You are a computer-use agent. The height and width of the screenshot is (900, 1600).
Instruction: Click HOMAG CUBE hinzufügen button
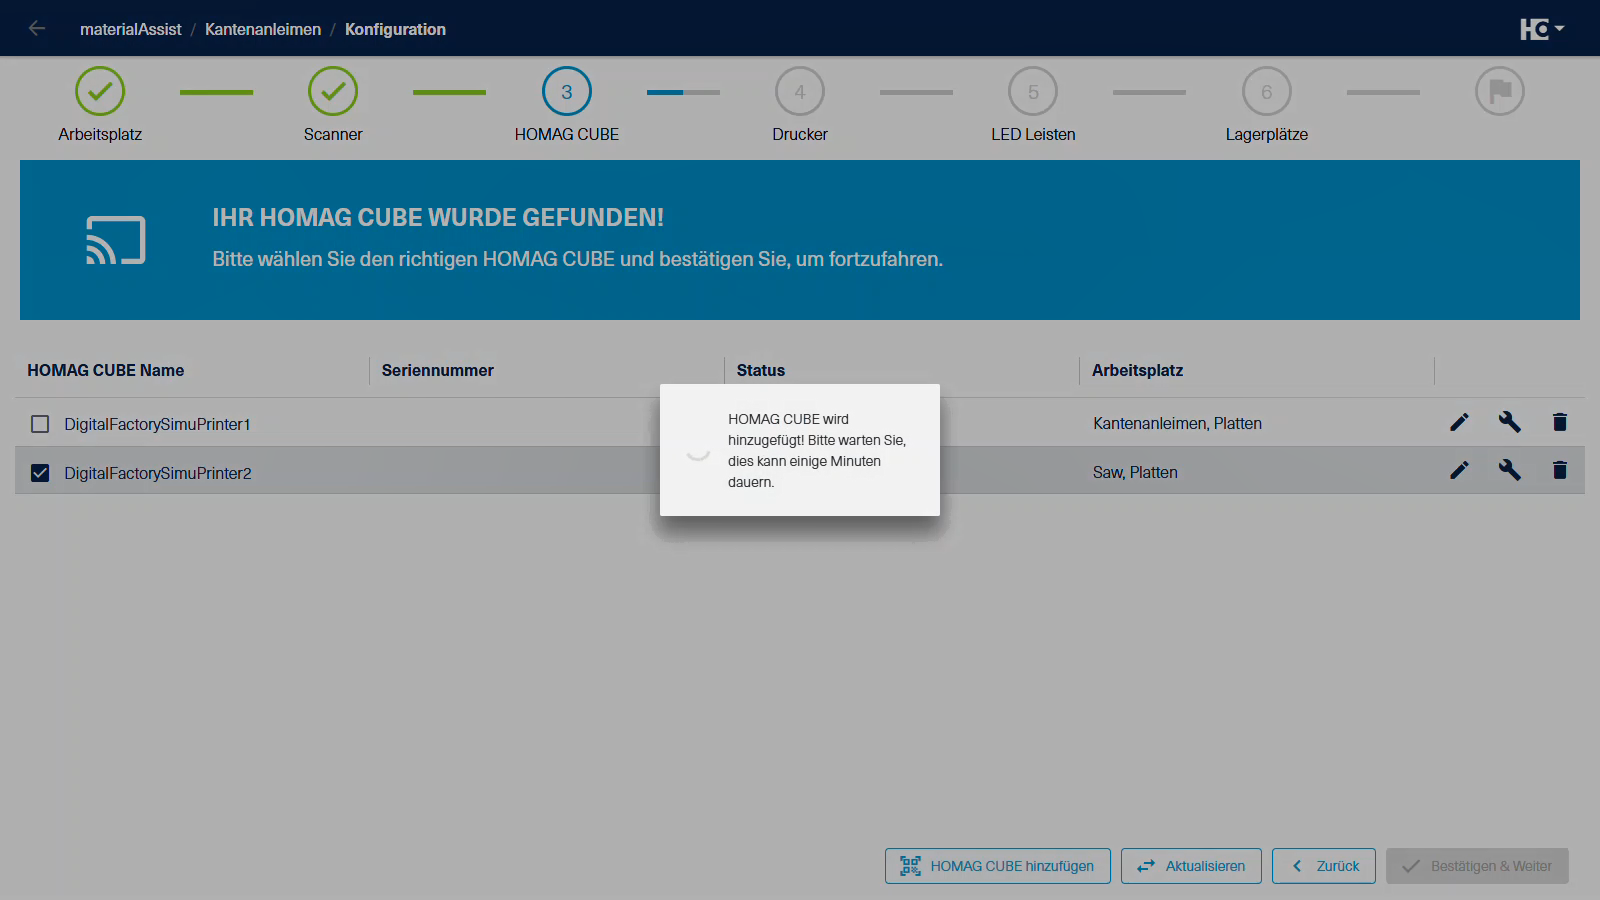coord(998,866)
